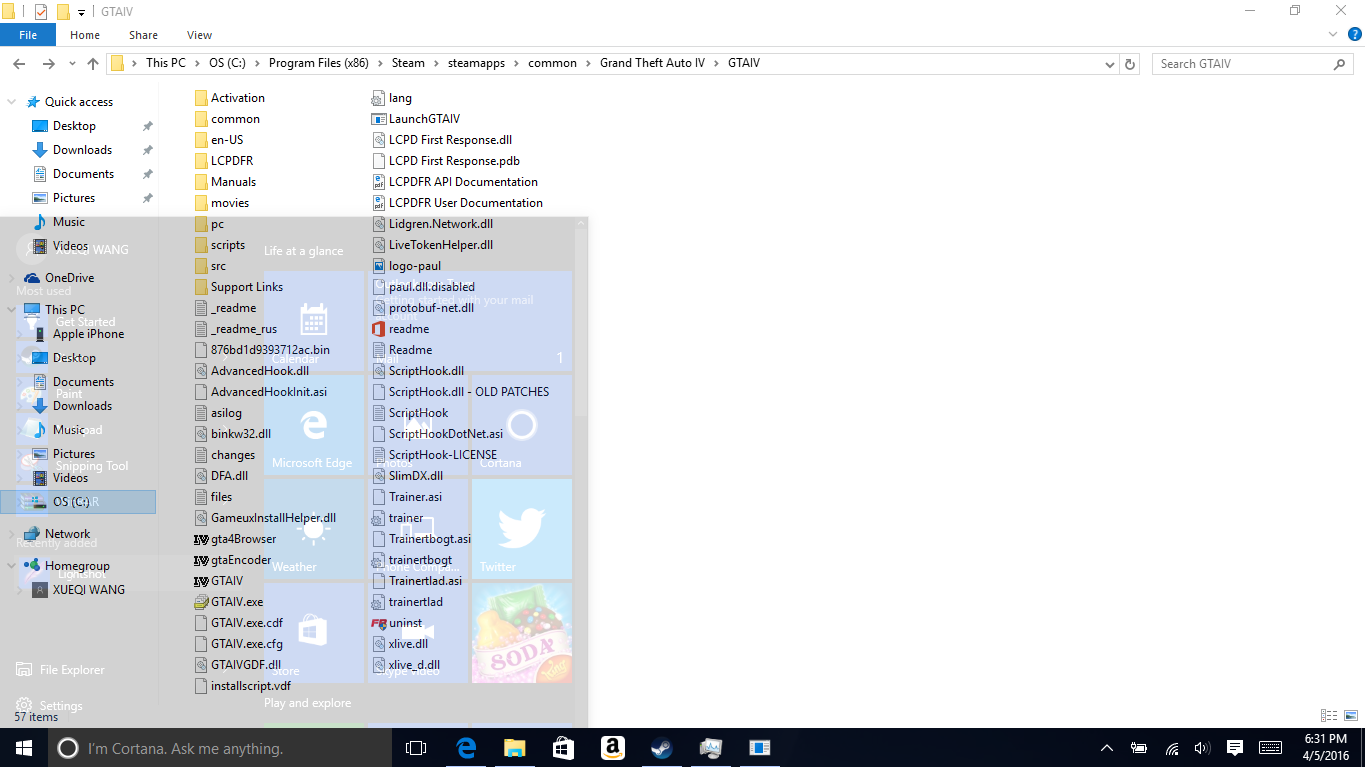Screen dimensions: 1365x767
Task: Show hidden tray icons
Action: point(1107,748)
